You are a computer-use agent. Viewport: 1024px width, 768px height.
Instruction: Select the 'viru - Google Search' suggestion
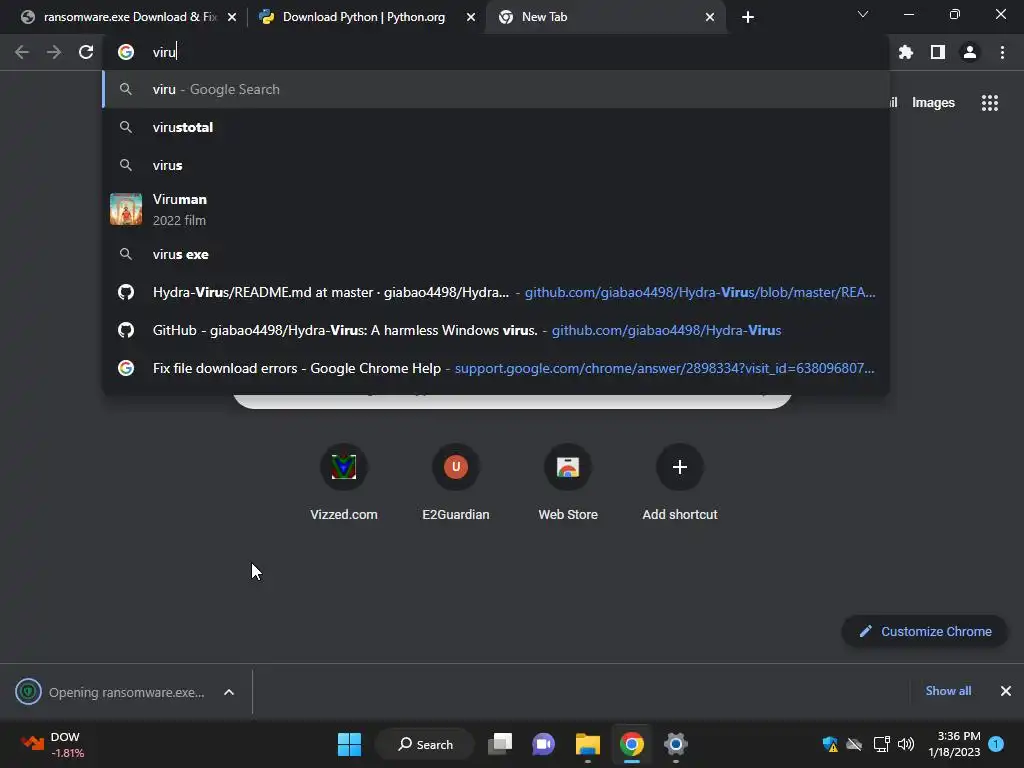[x=496, y=89]
